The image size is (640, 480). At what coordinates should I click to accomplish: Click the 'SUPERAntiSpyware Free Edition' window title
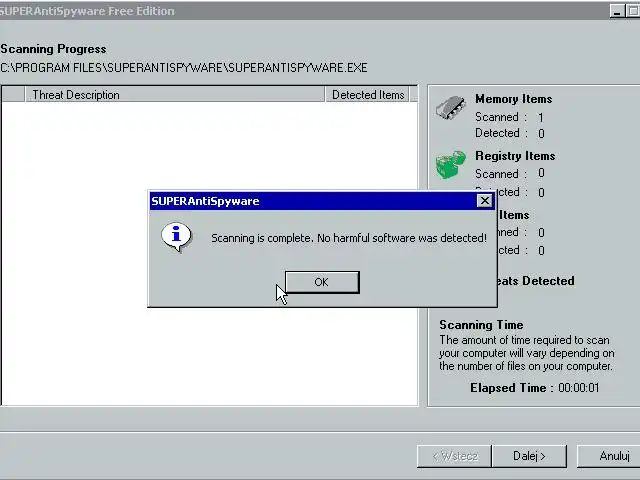[x=87, y=11]
